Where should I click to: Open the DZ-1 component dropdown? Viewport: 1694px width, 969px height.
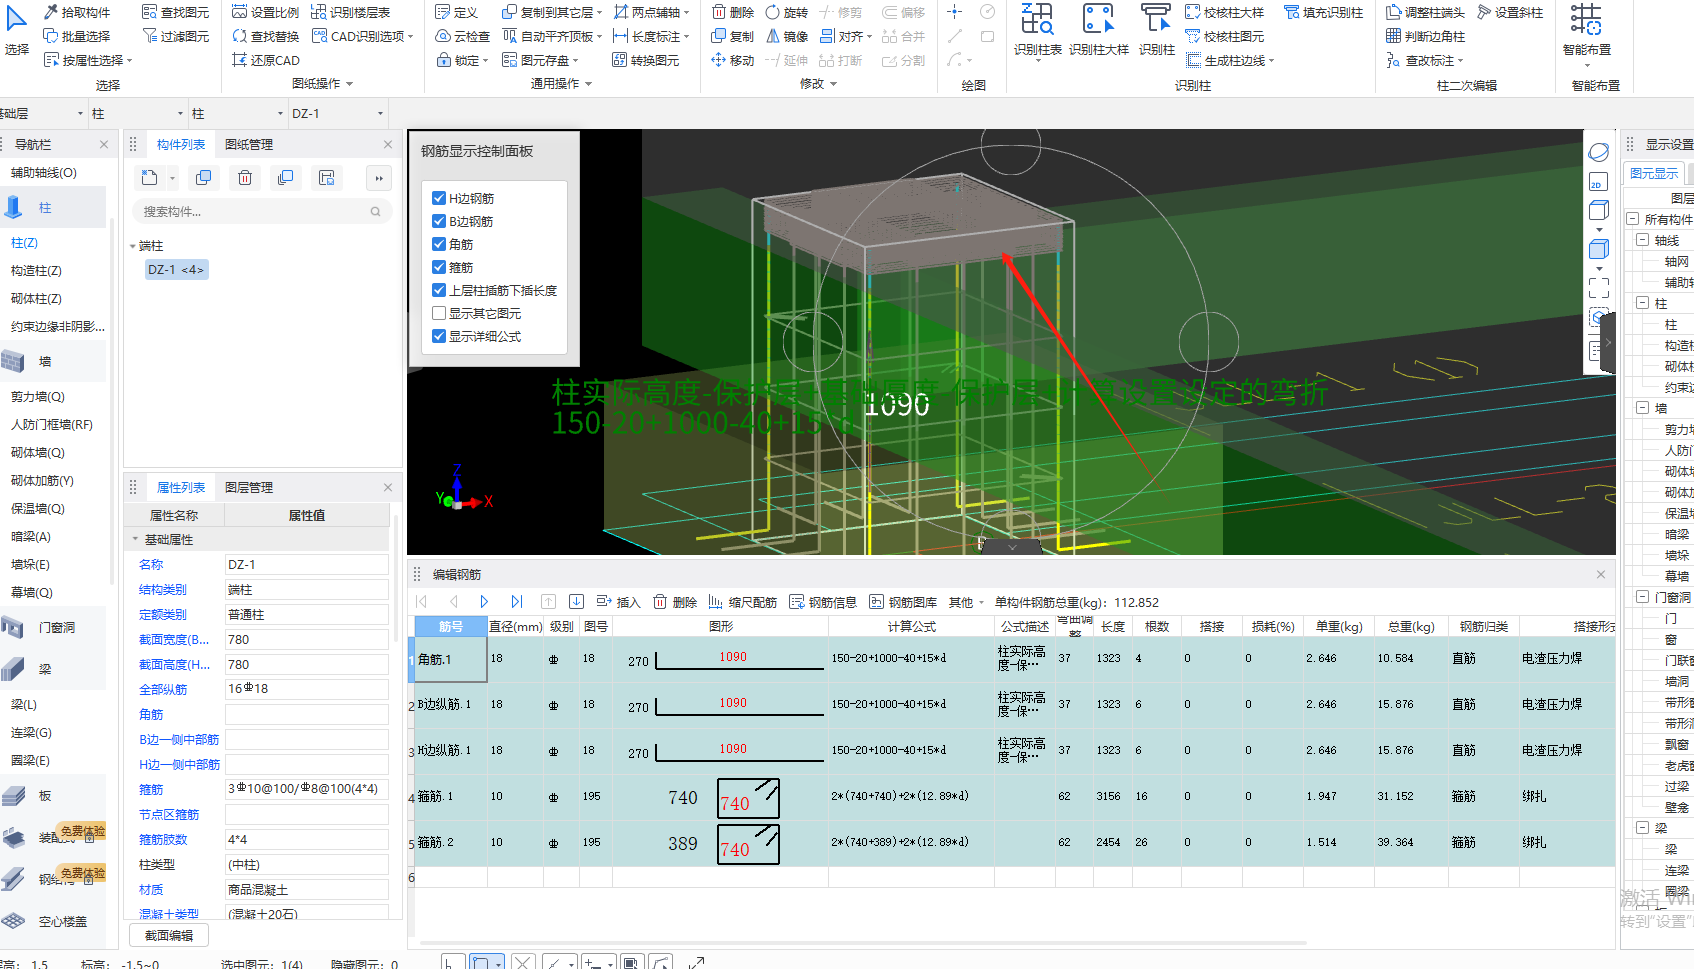(x=337, y=114)
